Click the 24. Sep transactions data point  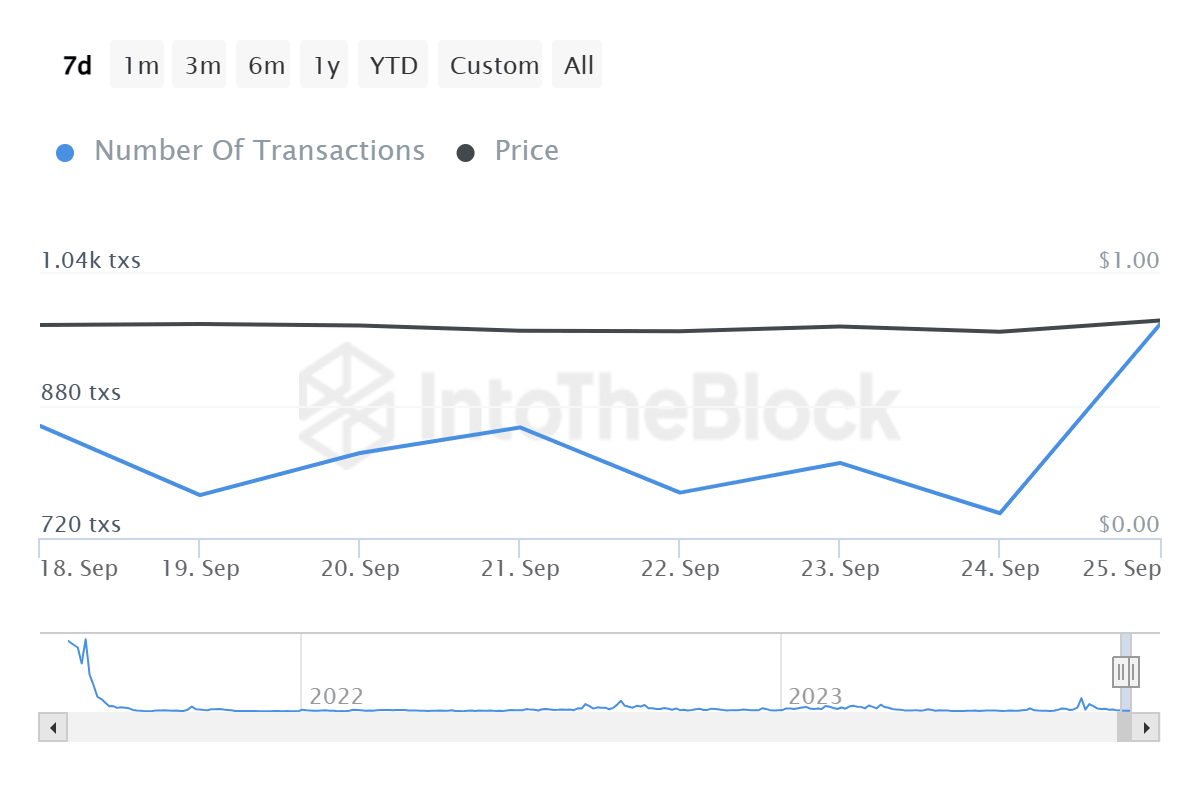[x=998, y=513]
